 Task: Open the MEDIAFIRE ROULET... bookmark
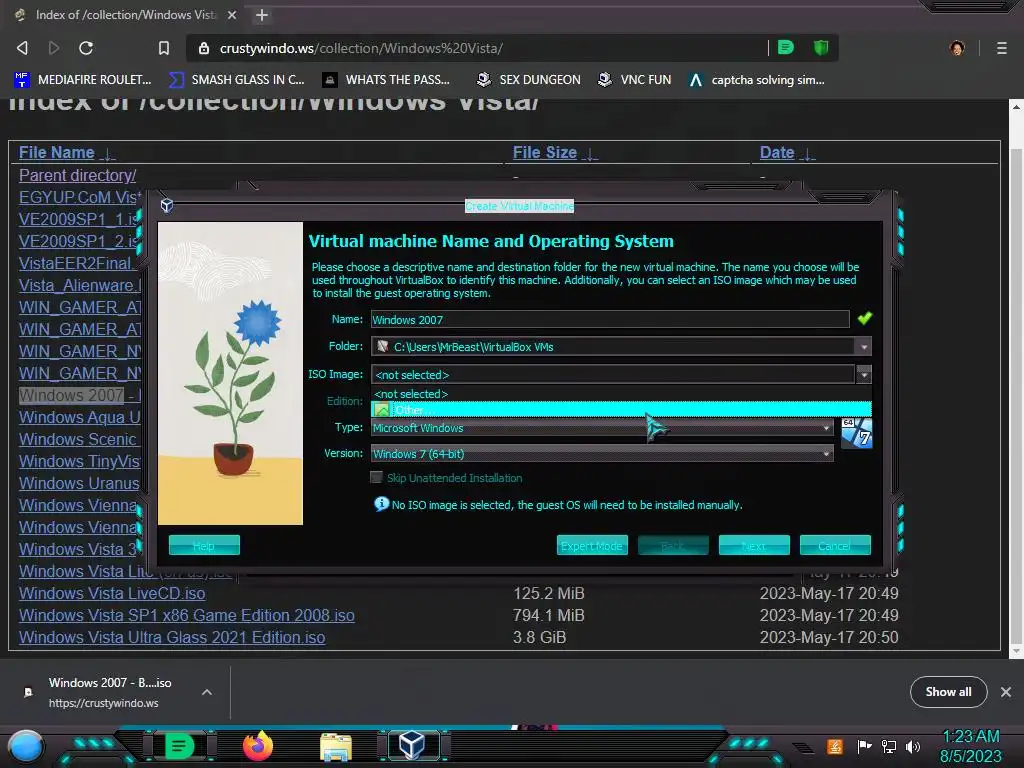tap(82, 80)
